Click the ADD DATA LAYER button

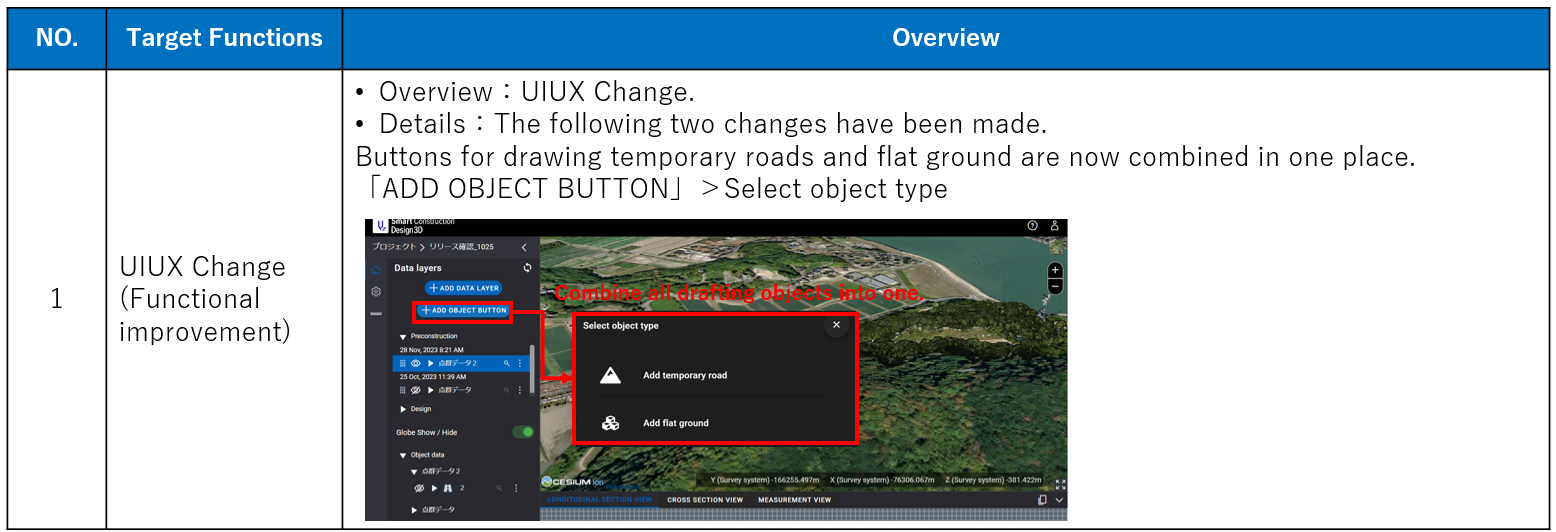(463, 288)
